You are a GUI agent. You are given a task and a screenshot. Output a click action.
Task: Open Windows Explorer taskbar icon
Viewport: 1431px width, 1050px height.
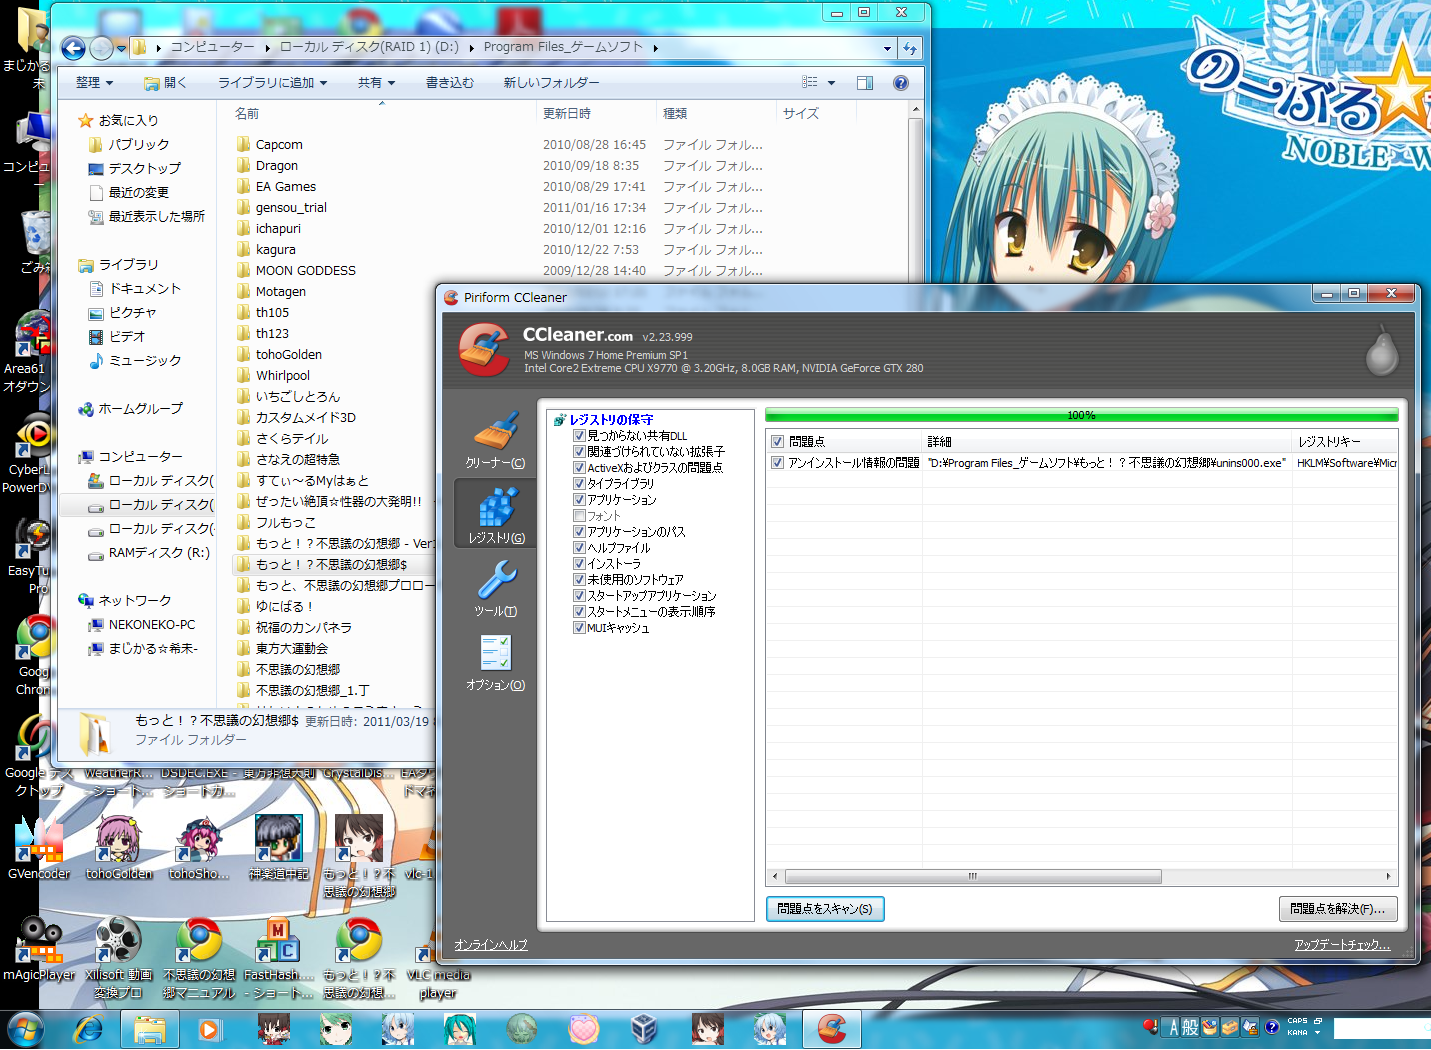(x=150, y=1028)
